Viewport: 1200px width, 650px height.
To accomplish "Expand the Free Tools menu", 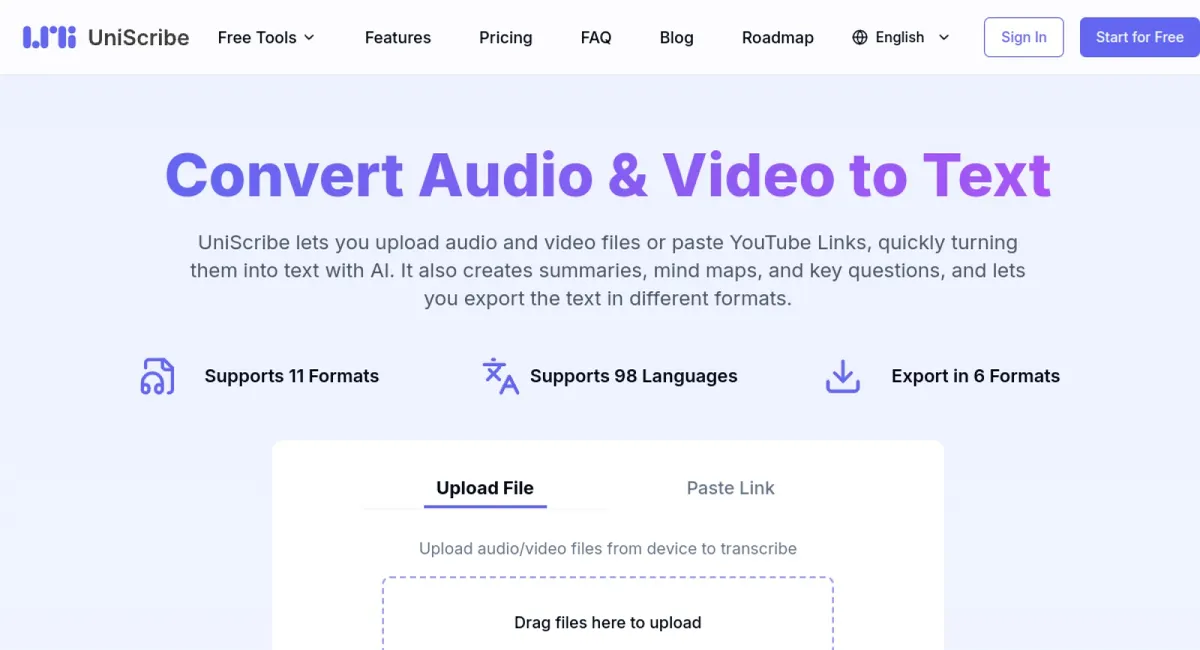I will [x=266, y=37].
